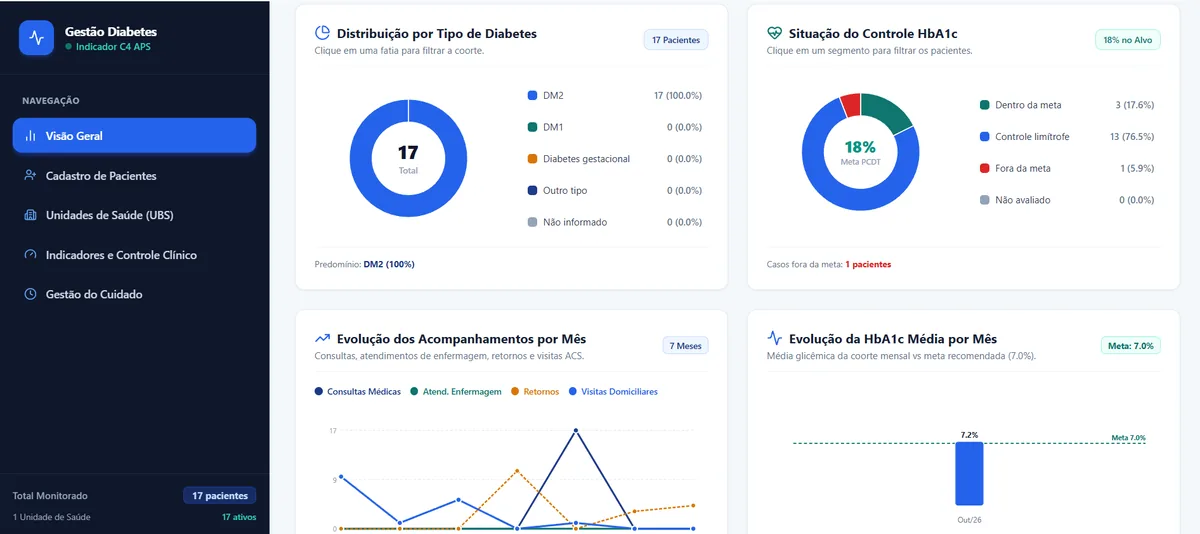Click the 18% no Alvo badge
The height and width of the screenshot is (534, 1200).
(x=1128, y=40)
